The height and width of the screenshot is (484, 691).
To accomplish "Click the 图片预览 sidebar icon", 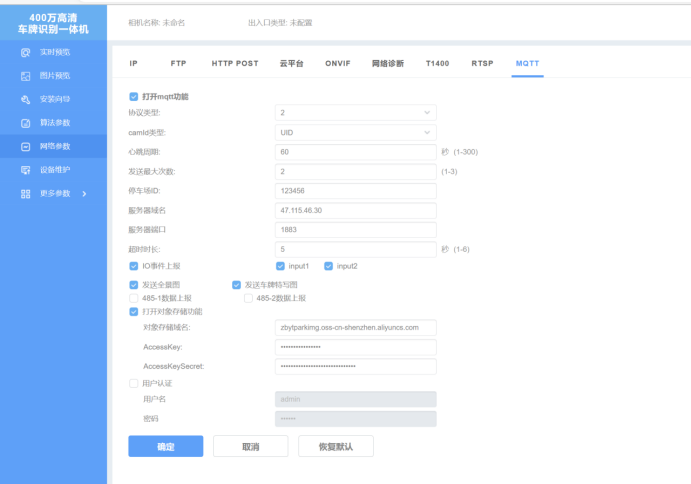I will [26, 76].
